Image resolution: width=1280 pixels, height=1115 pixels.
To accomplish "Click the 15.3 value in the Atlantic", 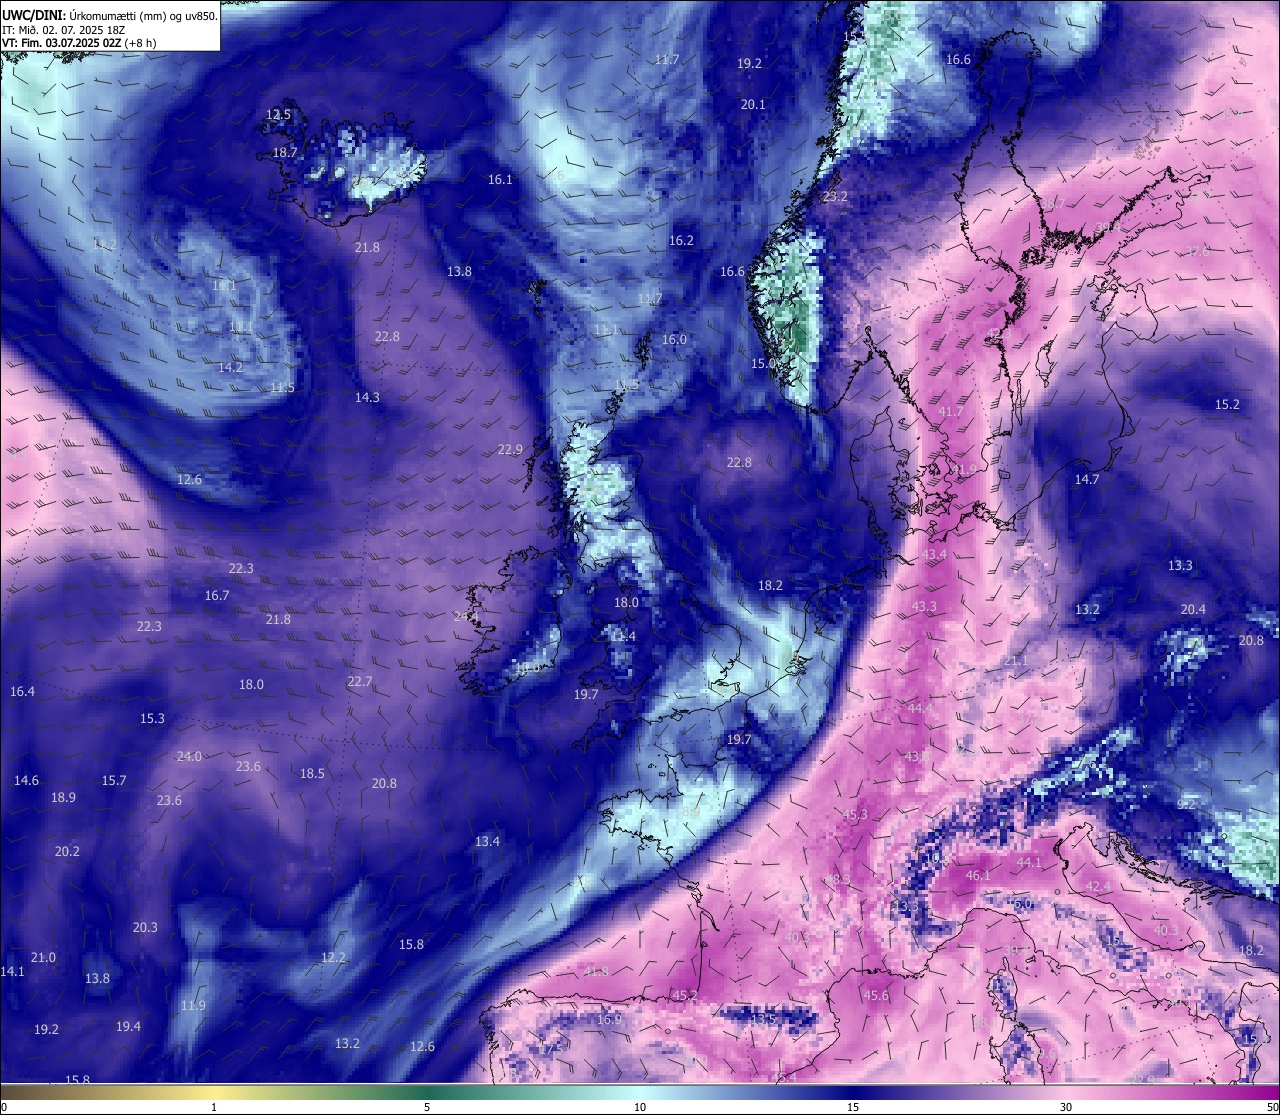I will point(152,719).
